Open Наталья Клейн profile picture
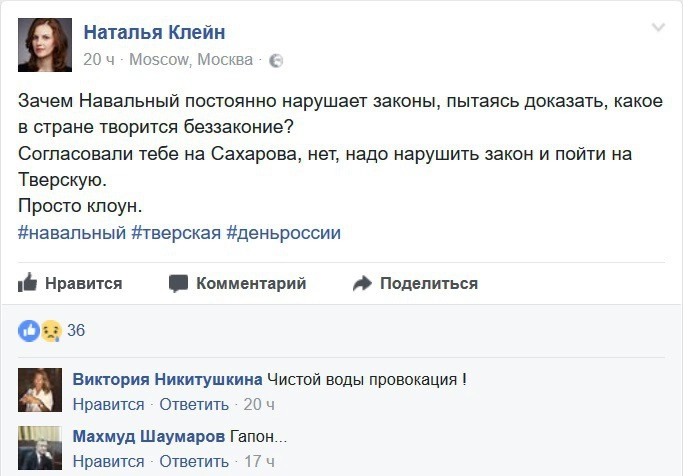This screenshot has width=683, height=476. coord(44,45)
